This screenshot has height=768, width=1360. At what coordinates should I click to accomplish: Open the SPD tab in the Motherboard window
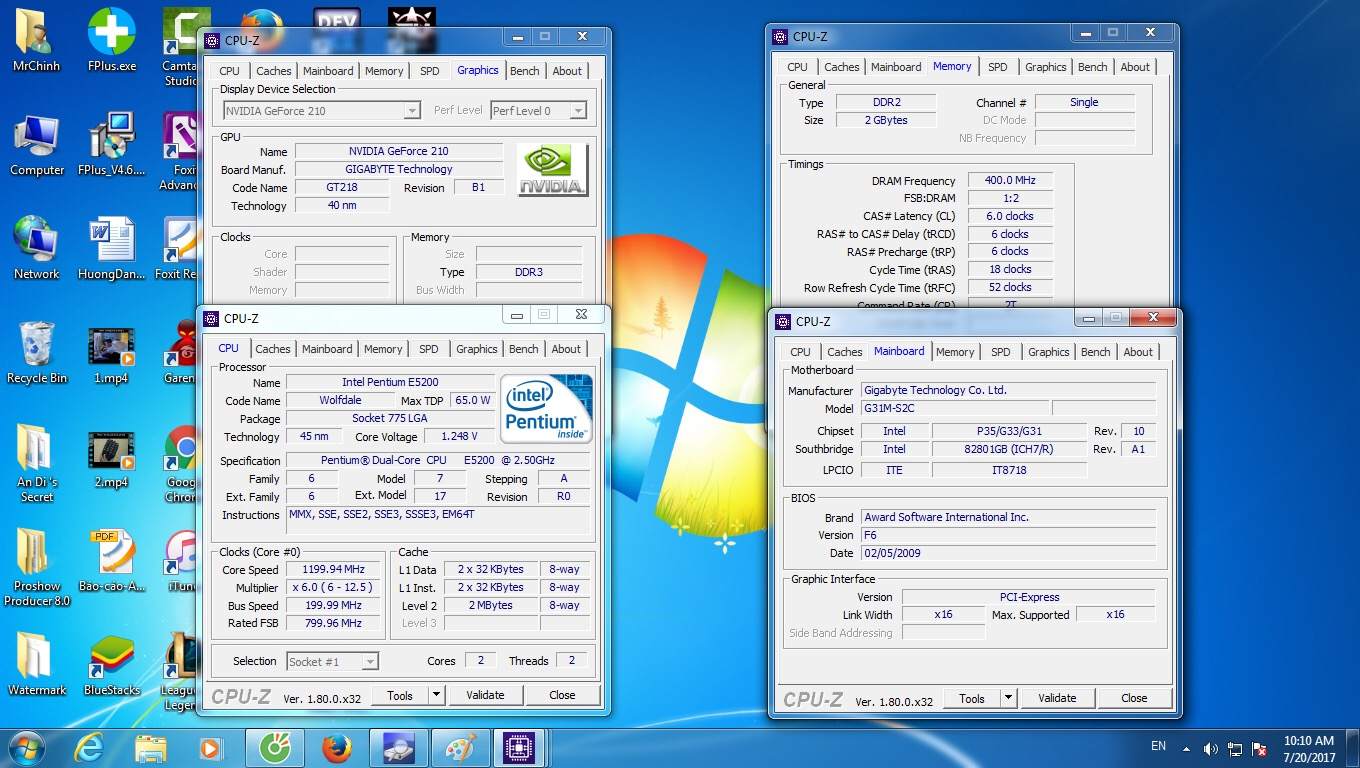(x=1000, y=352)
